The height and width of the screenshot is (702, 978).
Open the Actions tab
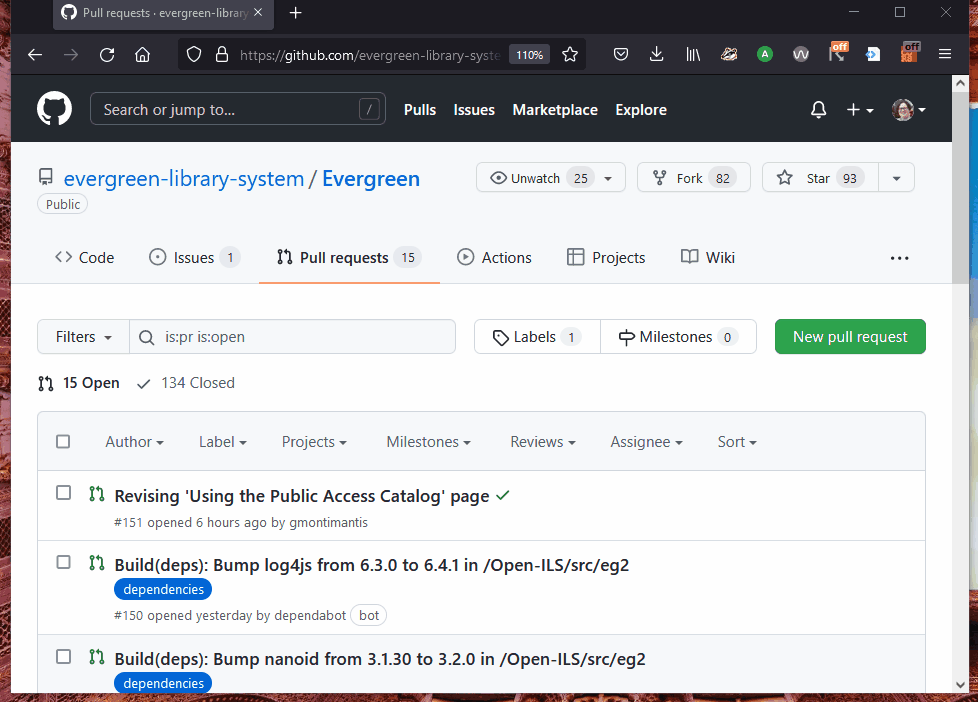coord(495,257)
